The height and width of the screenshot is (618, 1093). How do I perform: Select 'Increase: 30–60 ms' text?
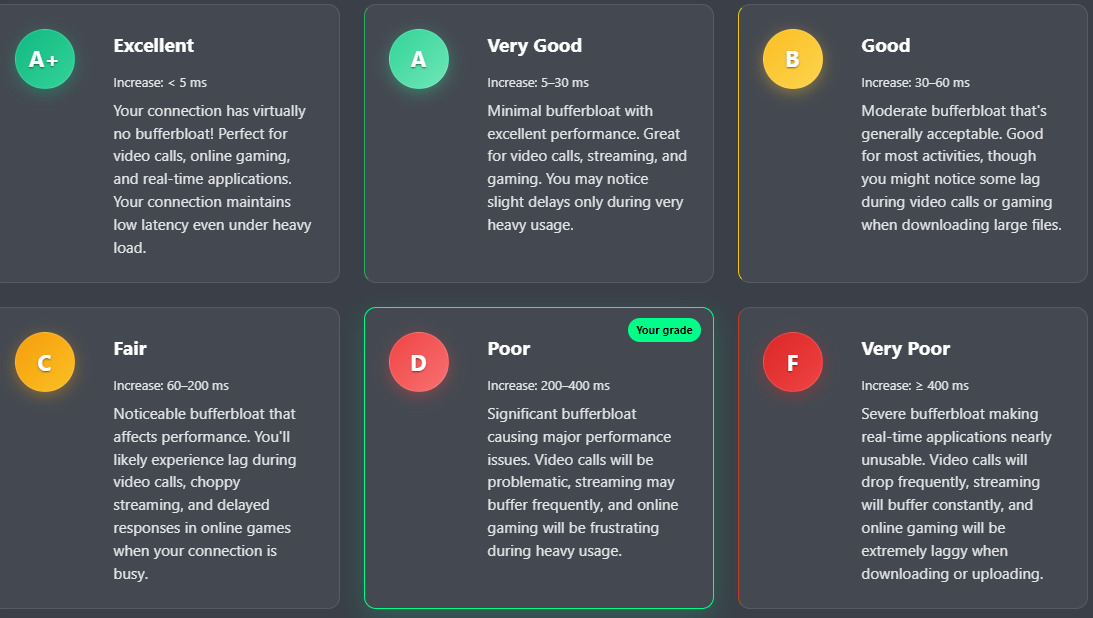pyautogui.click(x=915, y=83)
